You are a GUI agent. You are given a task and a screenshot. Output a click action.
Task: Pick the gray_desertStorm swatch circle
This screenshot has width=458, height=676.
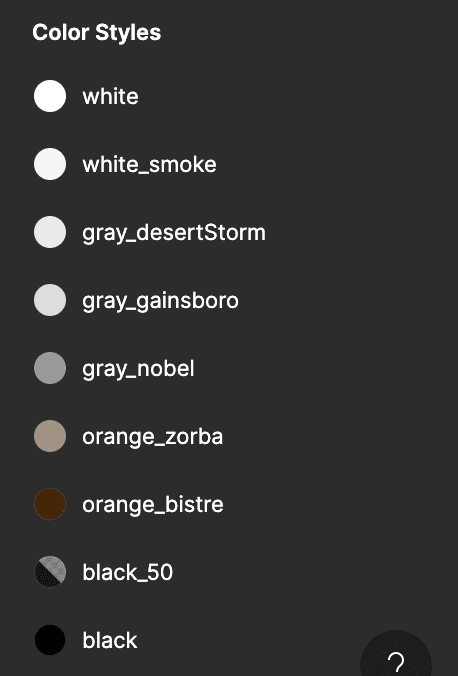(50, 232)
